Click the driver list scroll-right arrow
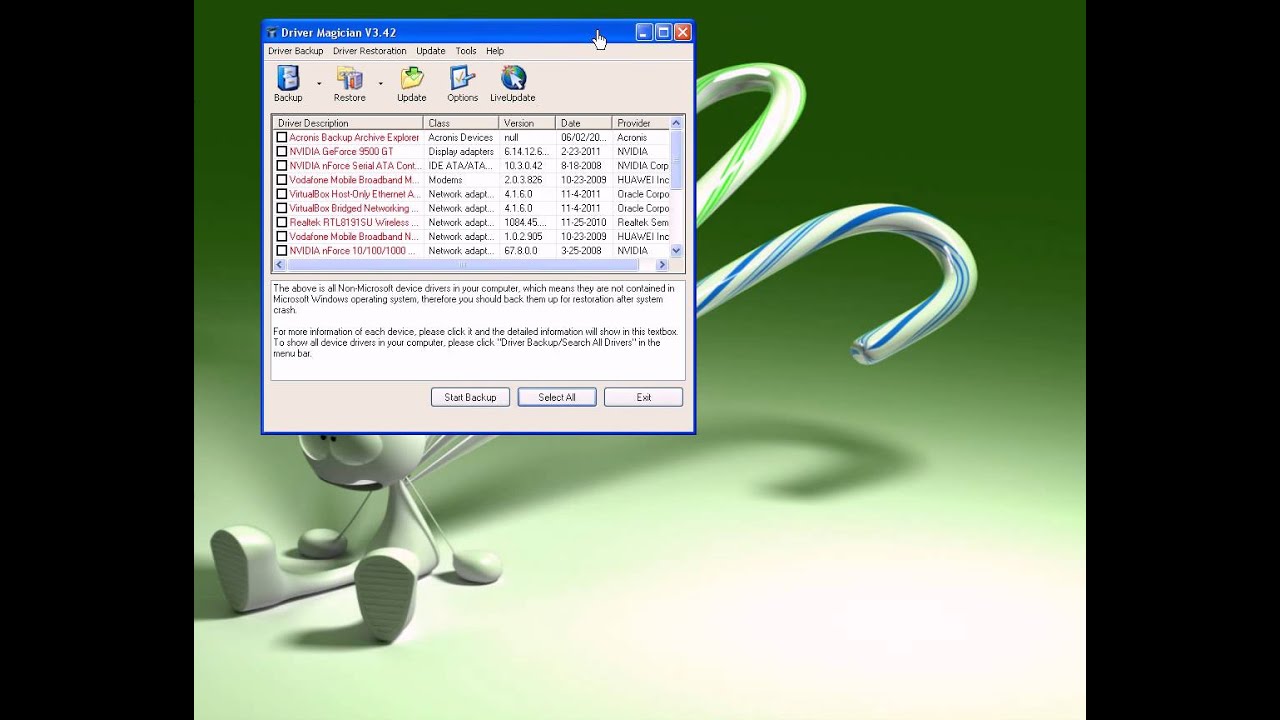 pyautogui.click(x=662, y=265)
